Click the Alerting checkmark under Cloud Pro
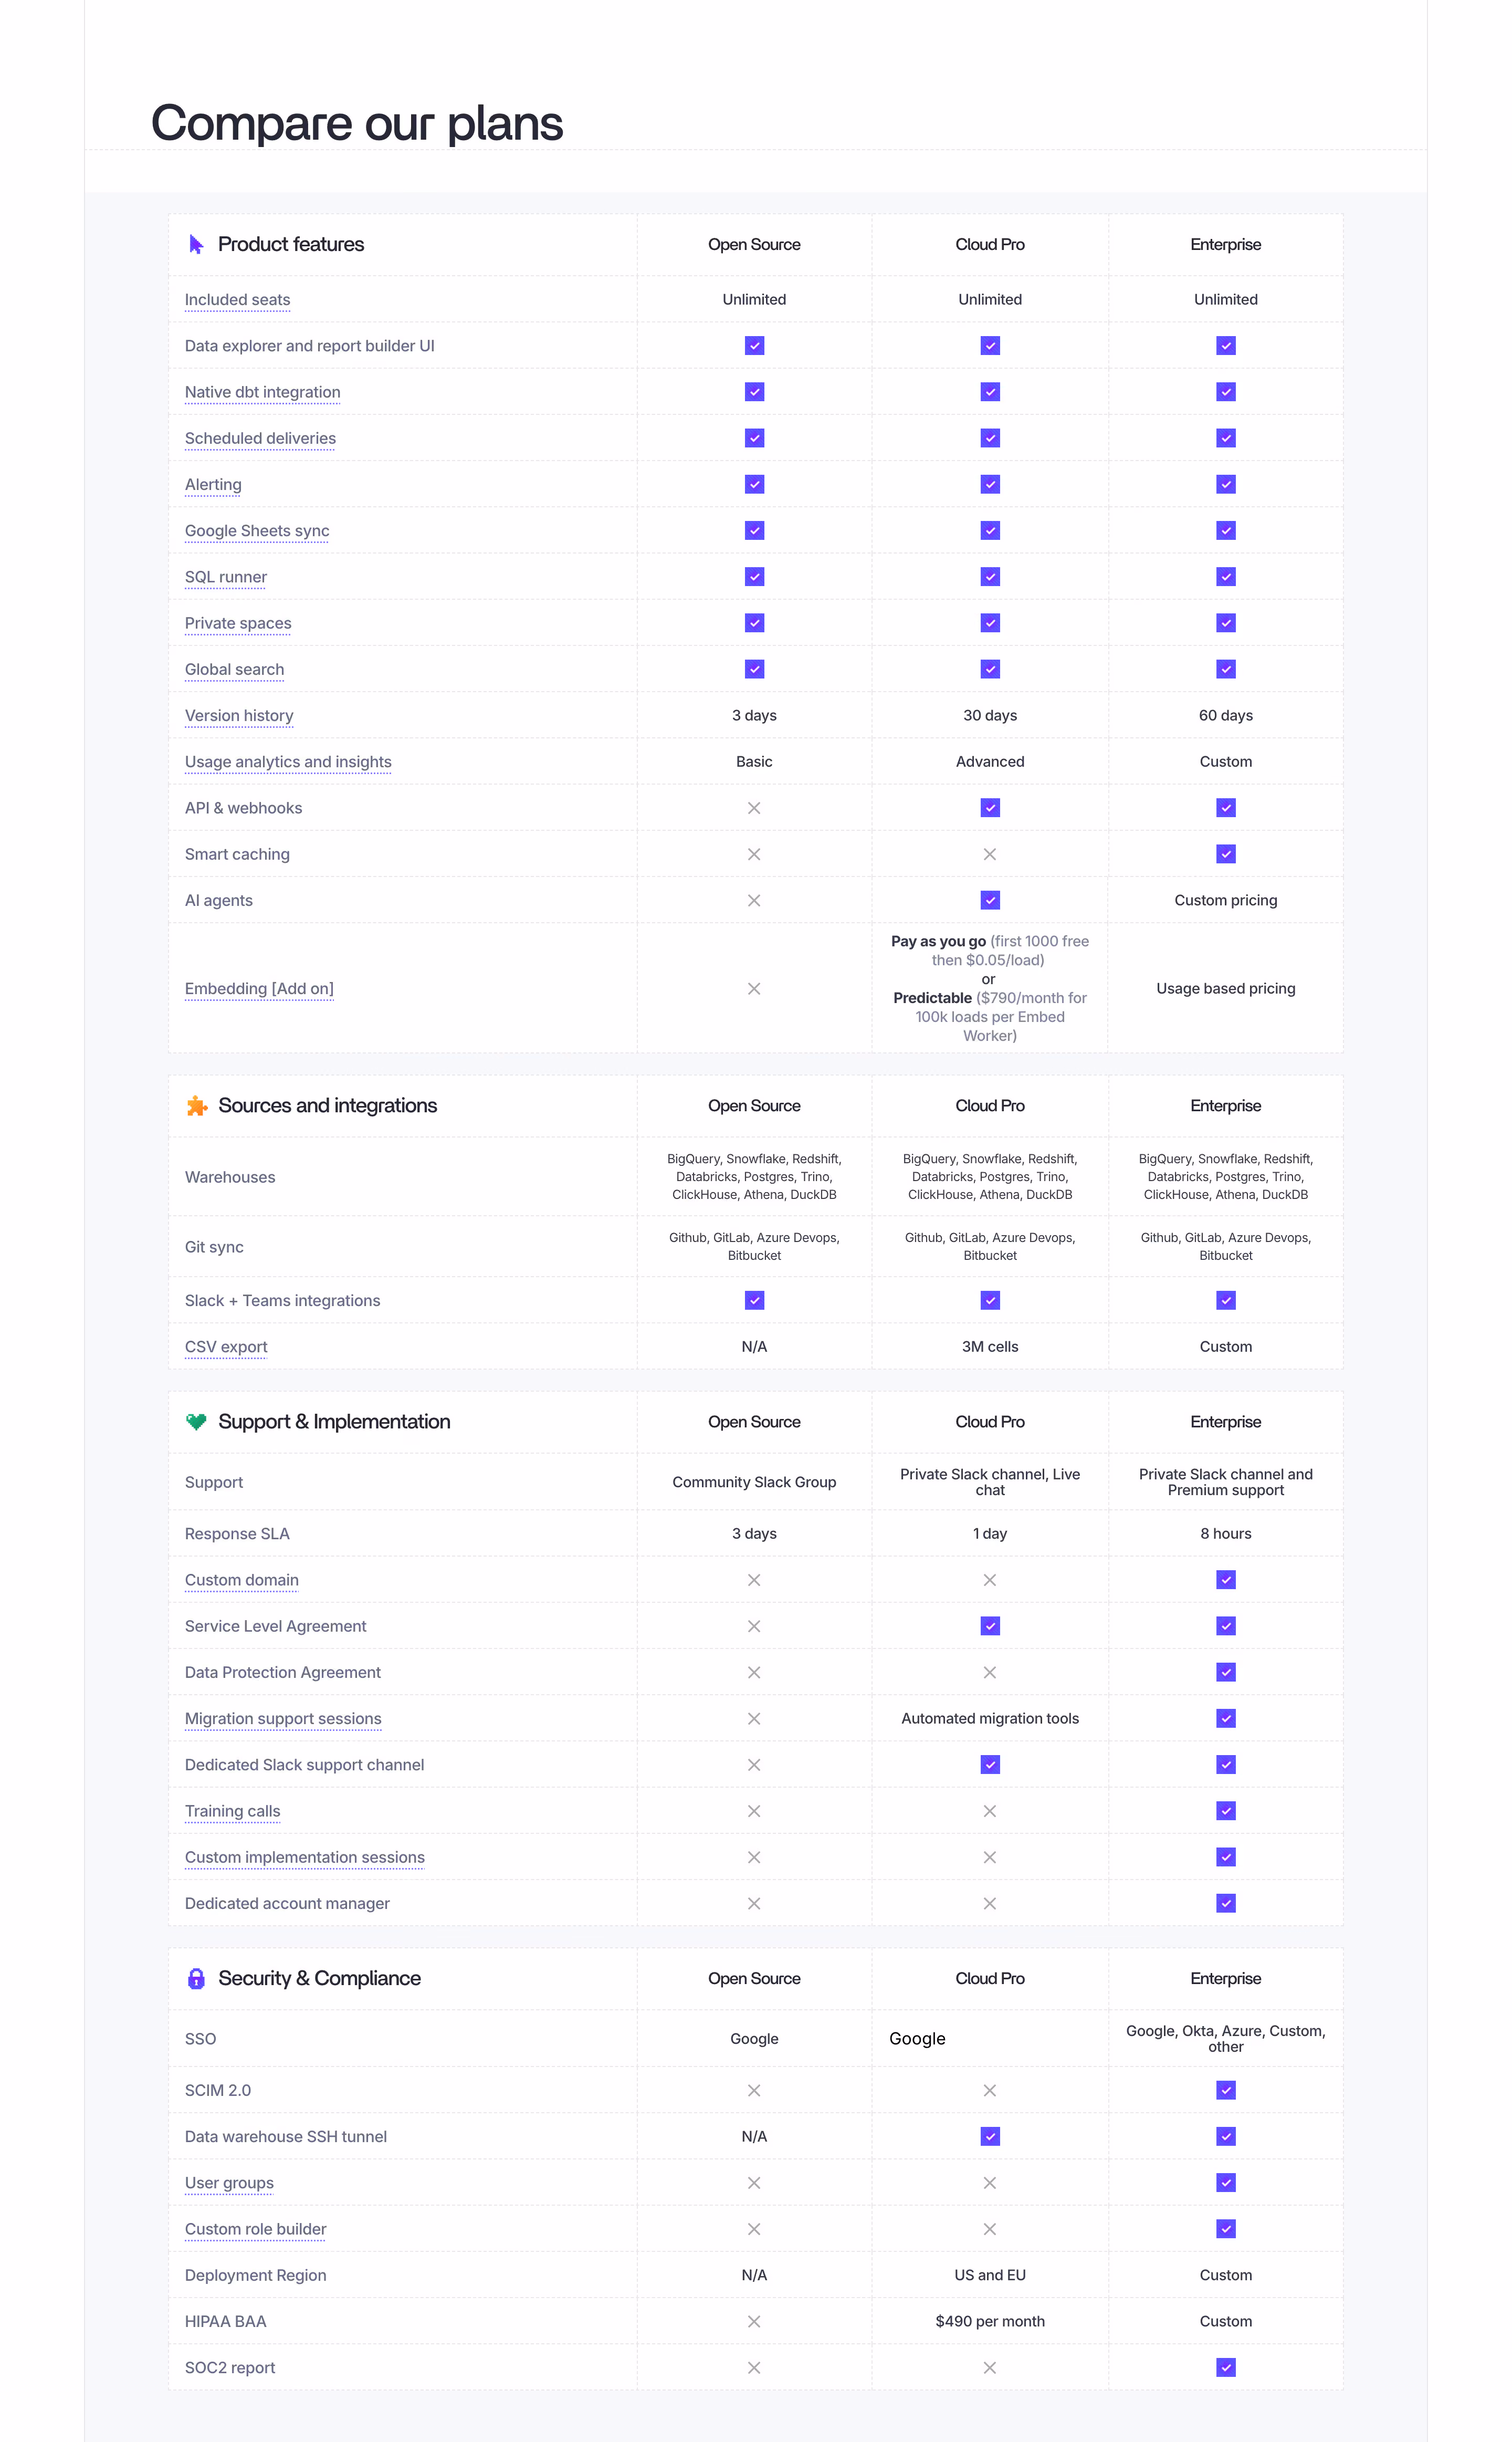Screen dimensions: 1512x2442 point(990,484)
